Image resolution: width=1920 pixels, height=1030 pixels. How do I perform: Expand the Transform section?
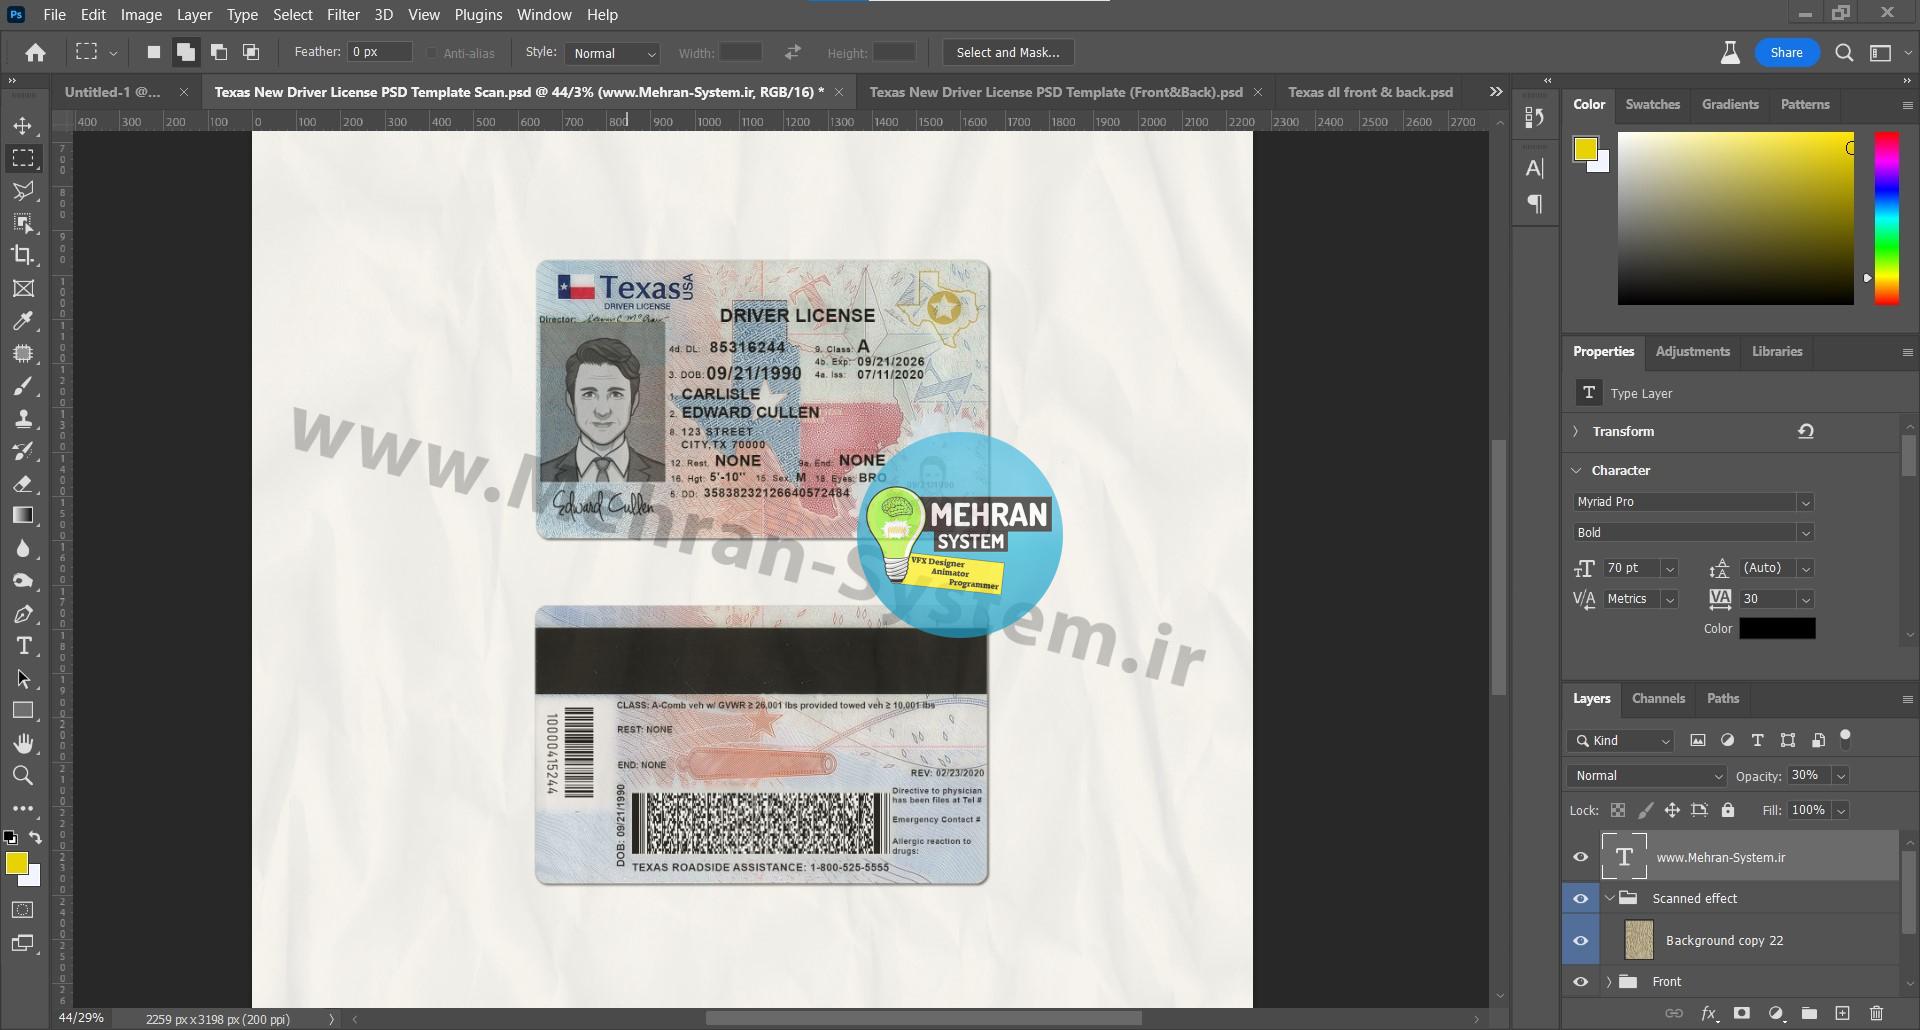click(x=1576, y=432)
